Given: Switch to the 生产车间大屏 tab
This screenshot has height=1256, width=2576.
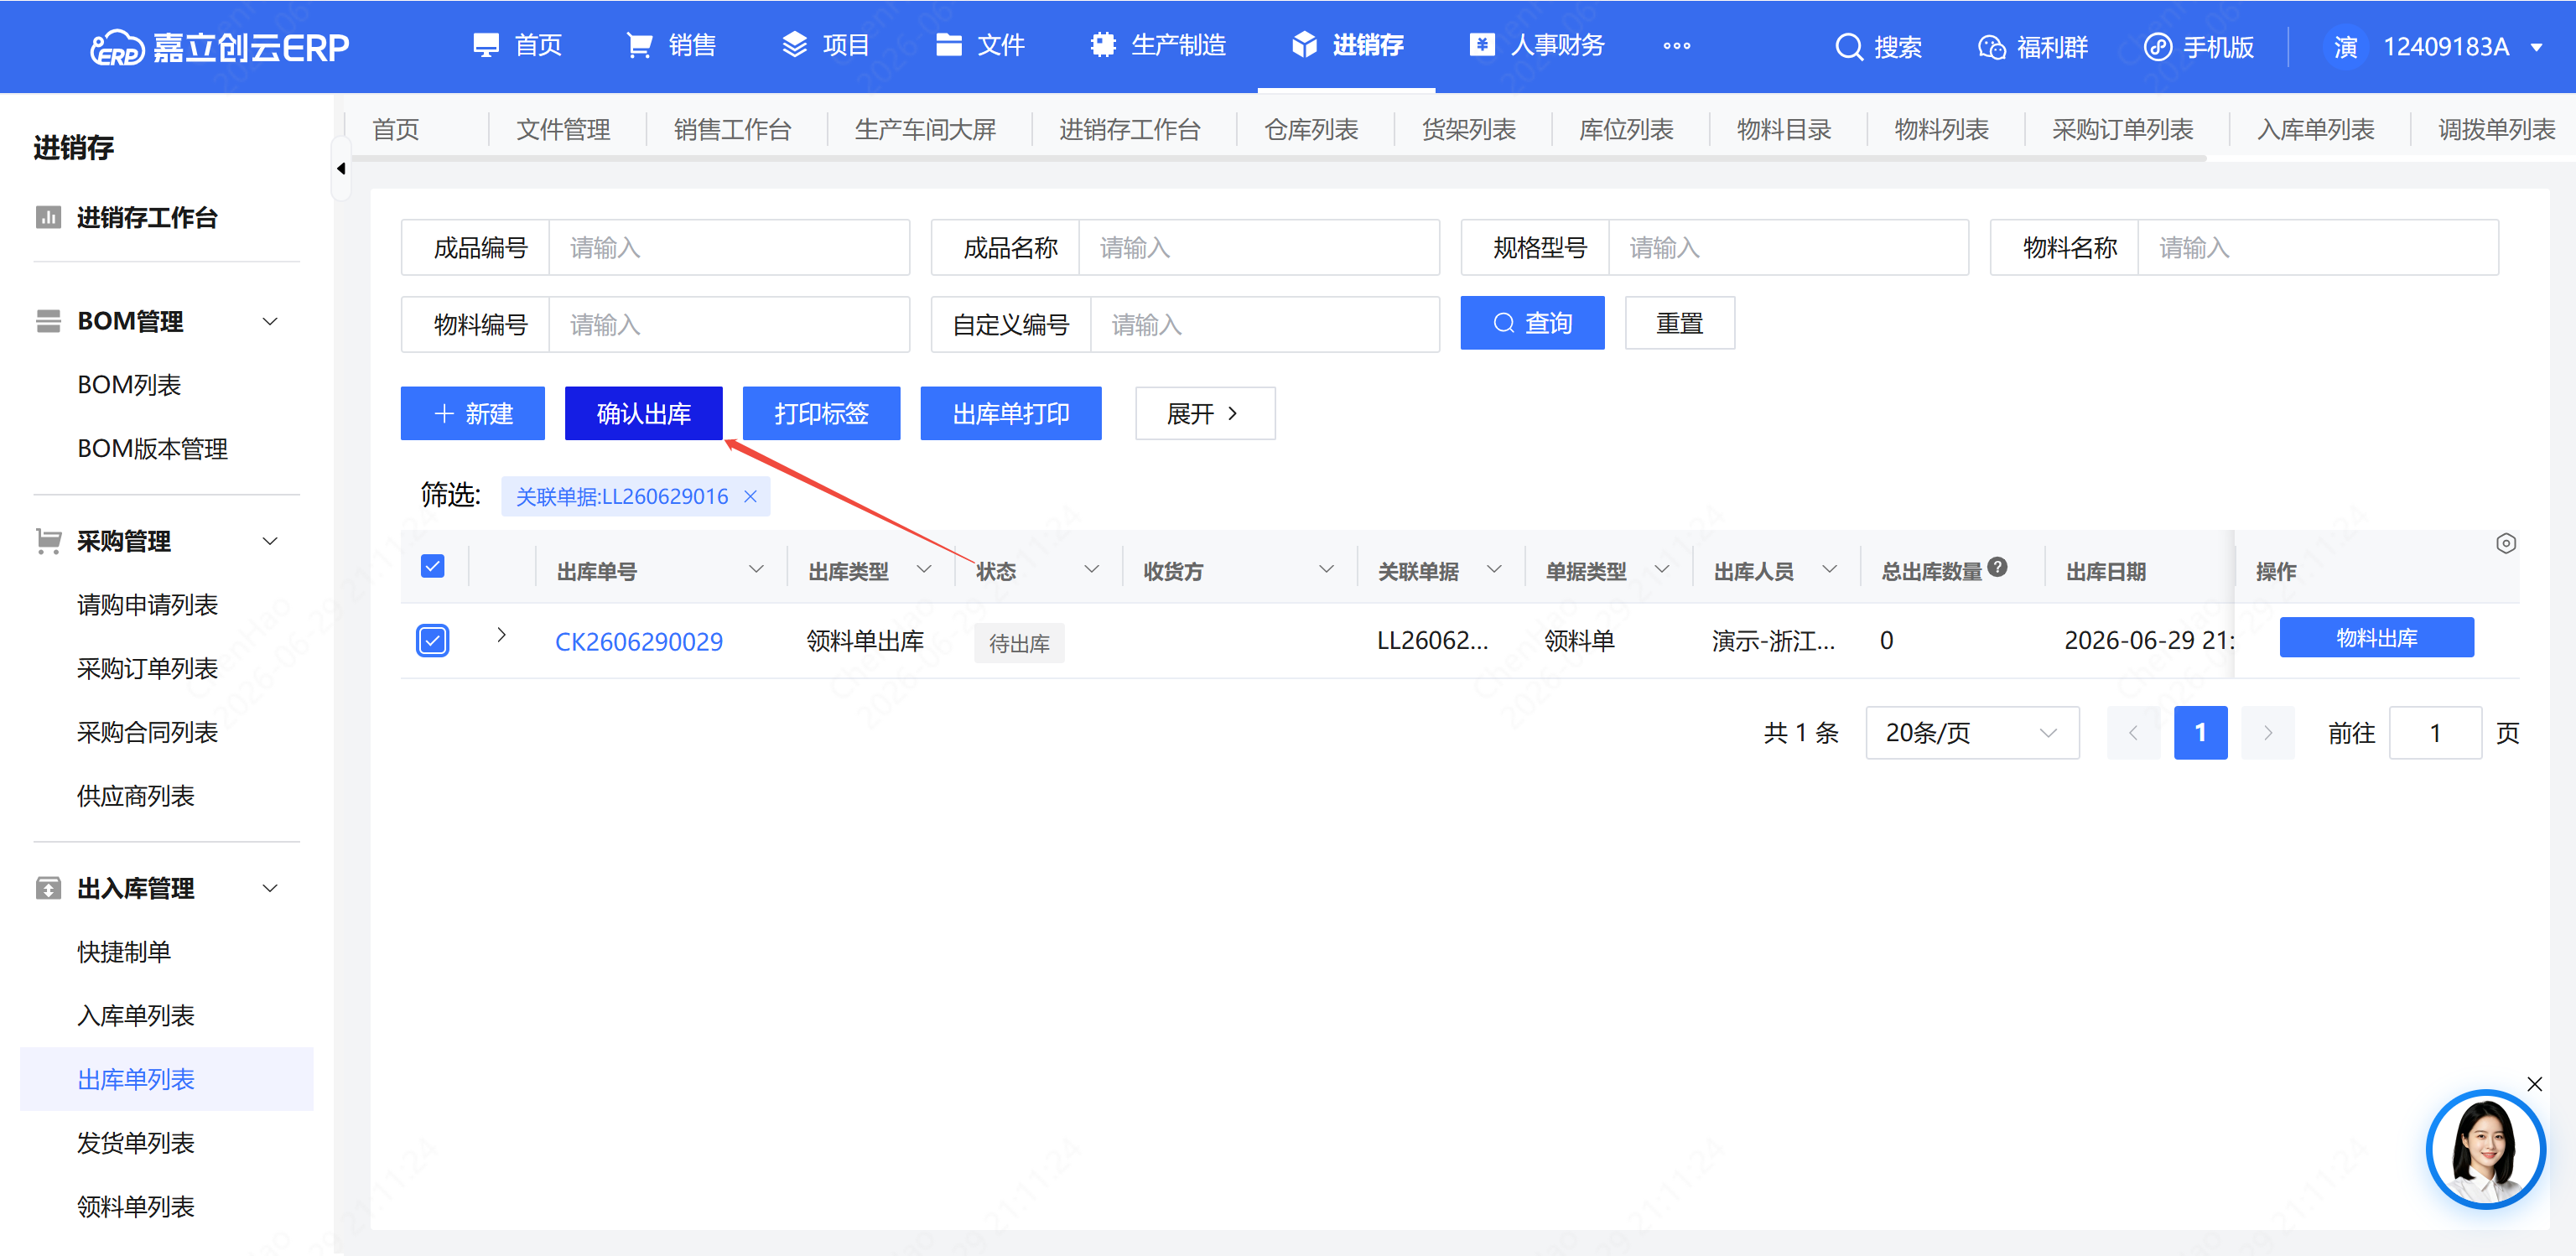Looking at the screenshot, I should click(x=925, y=130).
